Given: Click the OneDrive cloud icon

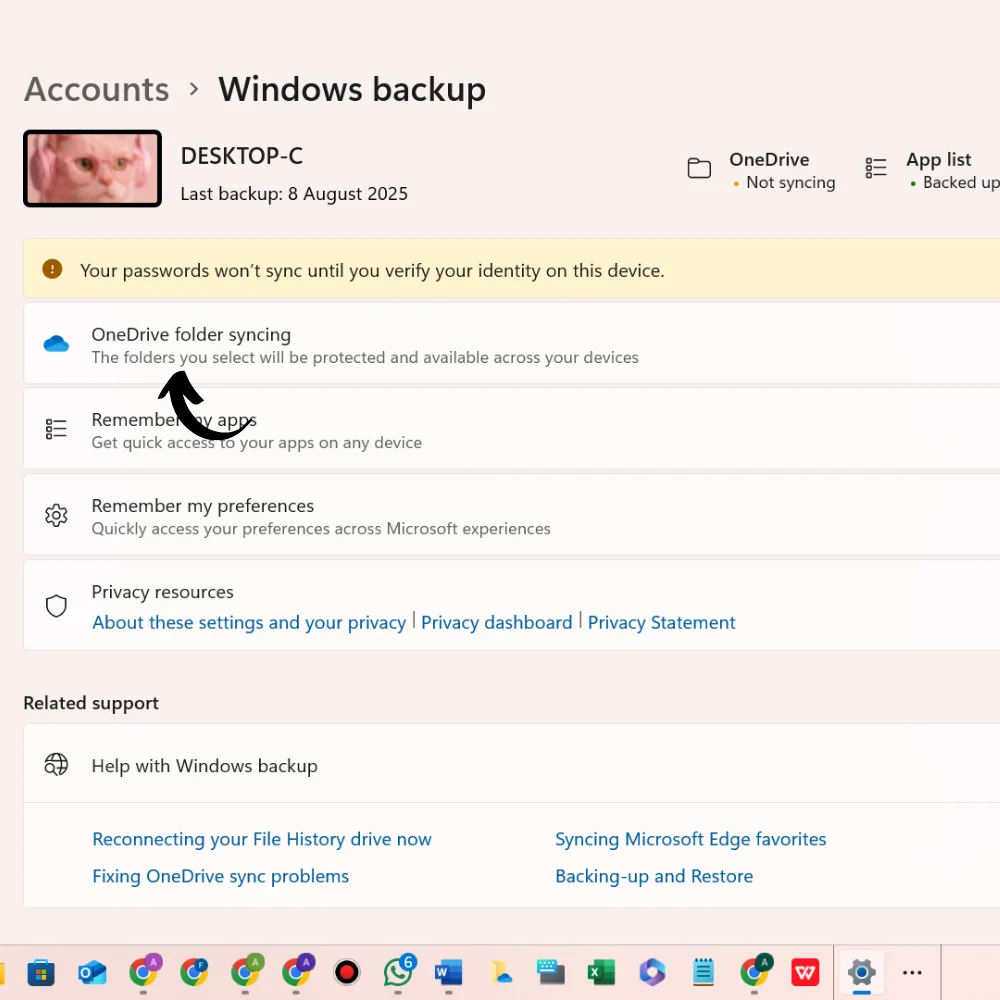Looking at the screenshot, I should (x=56, y=344).
